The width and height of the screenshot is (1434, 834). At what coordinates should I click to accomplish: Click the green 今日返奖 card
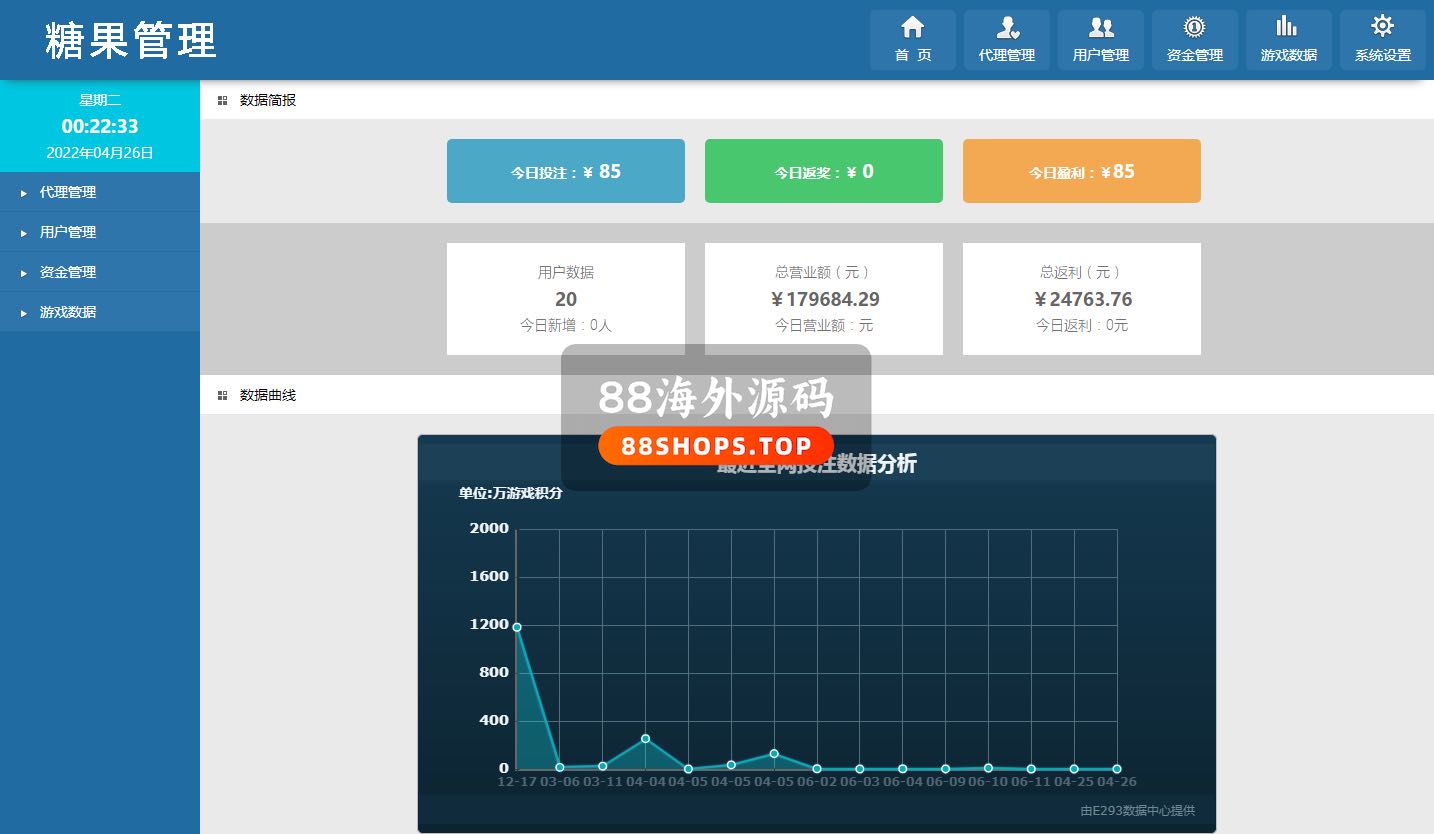pyautogui.click(x=824, y=171)
